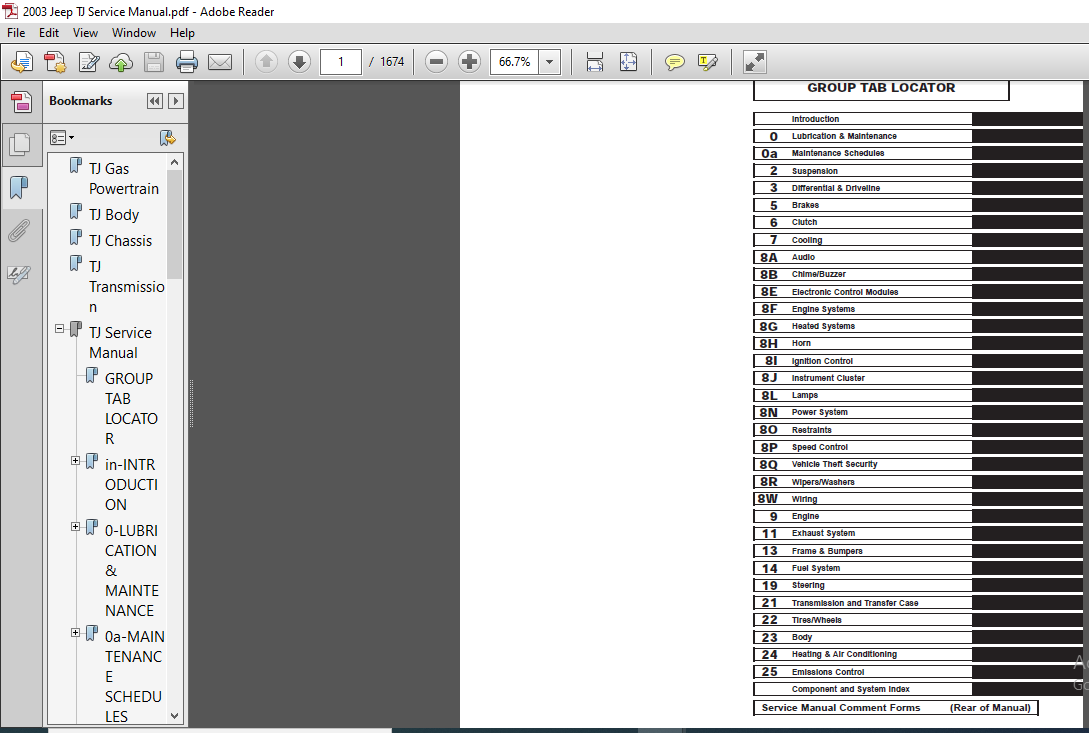Viewport: 1089px width, 733px height.
Task: Open the File menu
Action: pyautogui.click(x=16, y=33)
